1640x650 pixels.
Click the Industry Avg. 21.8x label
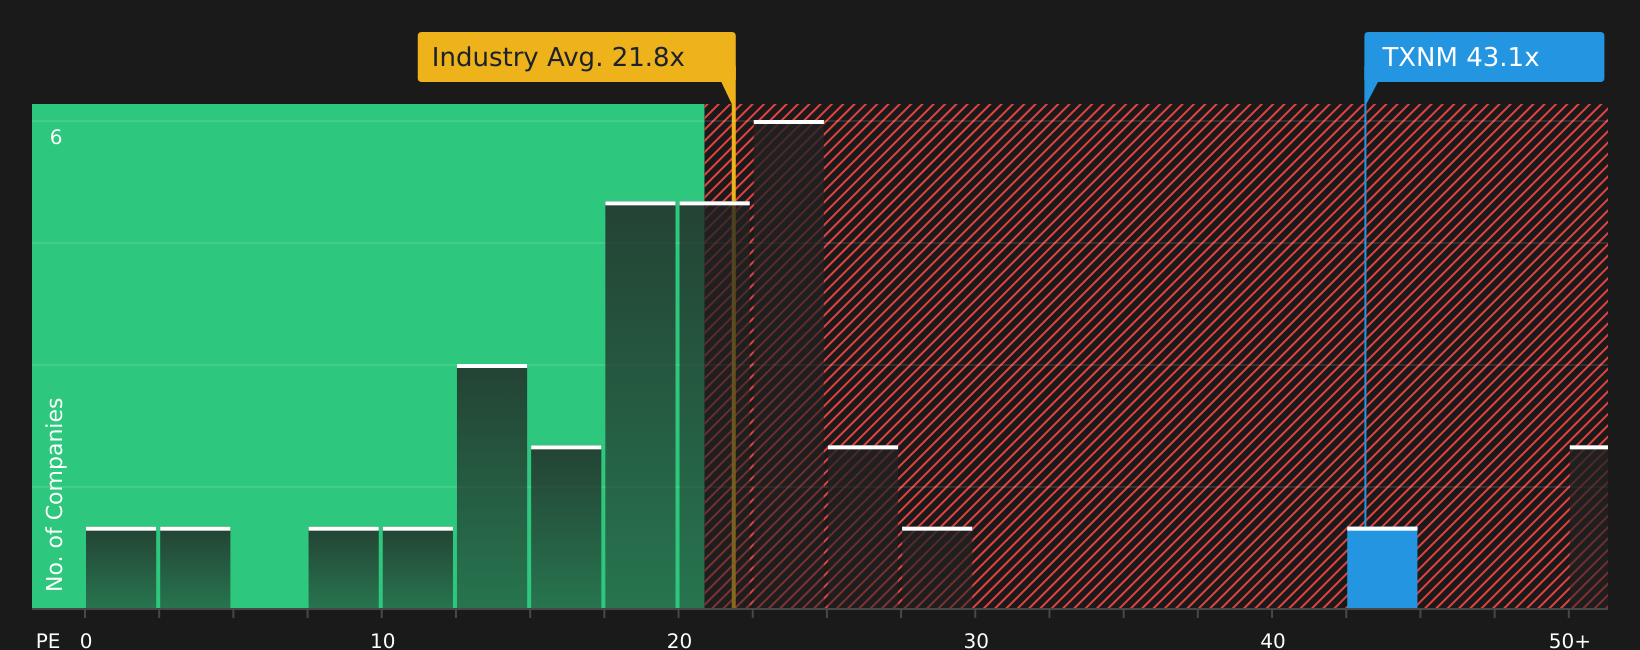[x=576, y=57]
